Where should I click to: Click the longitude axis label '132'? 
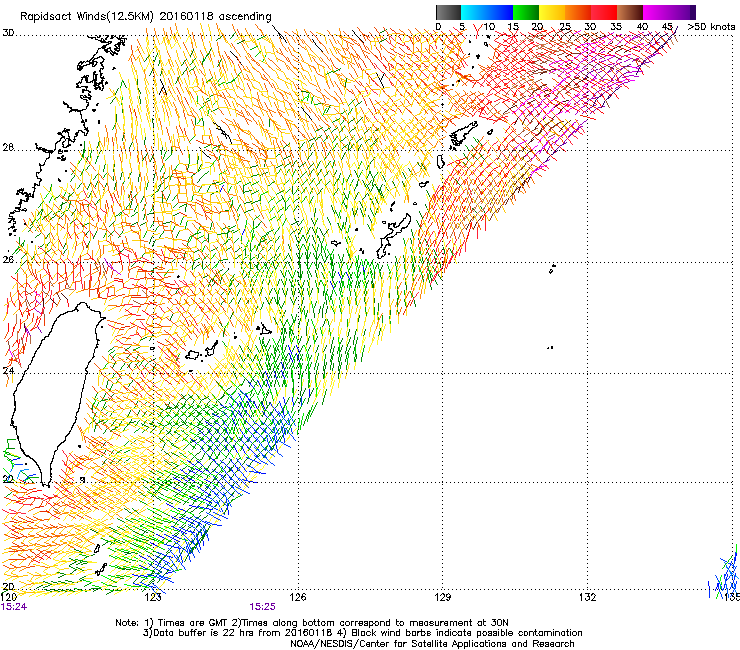point(588,597)
